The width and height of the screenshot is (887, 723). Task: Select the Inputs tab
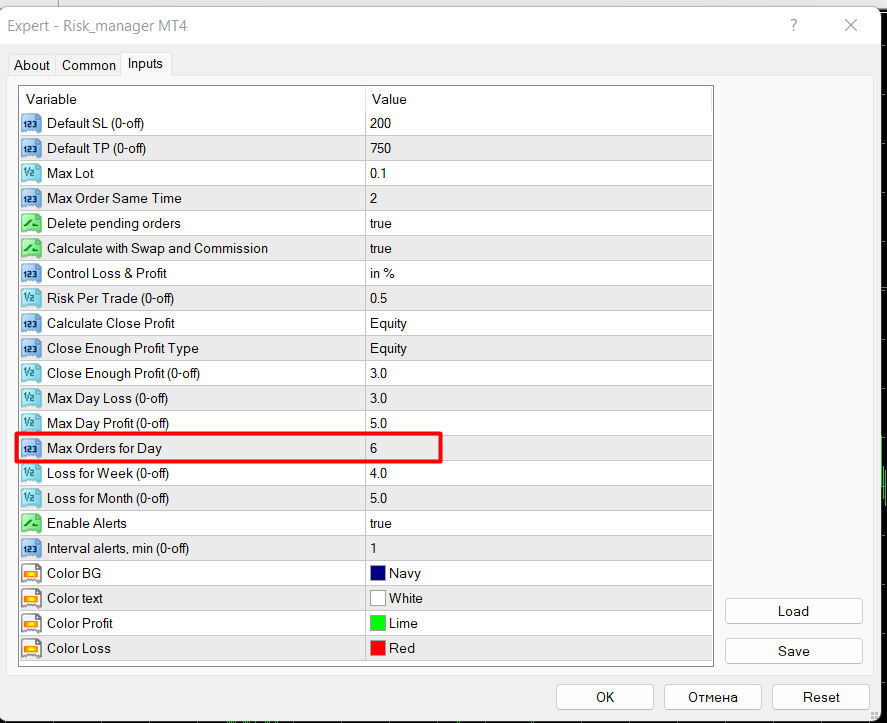[145, 64]
